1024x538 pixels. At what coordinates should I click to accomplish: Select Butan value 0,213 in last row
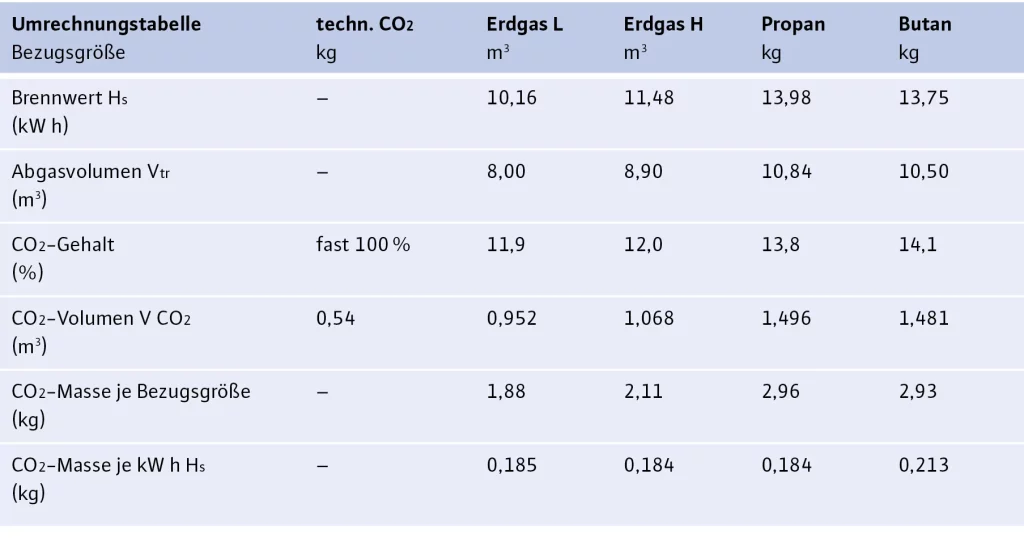[924, 465]
